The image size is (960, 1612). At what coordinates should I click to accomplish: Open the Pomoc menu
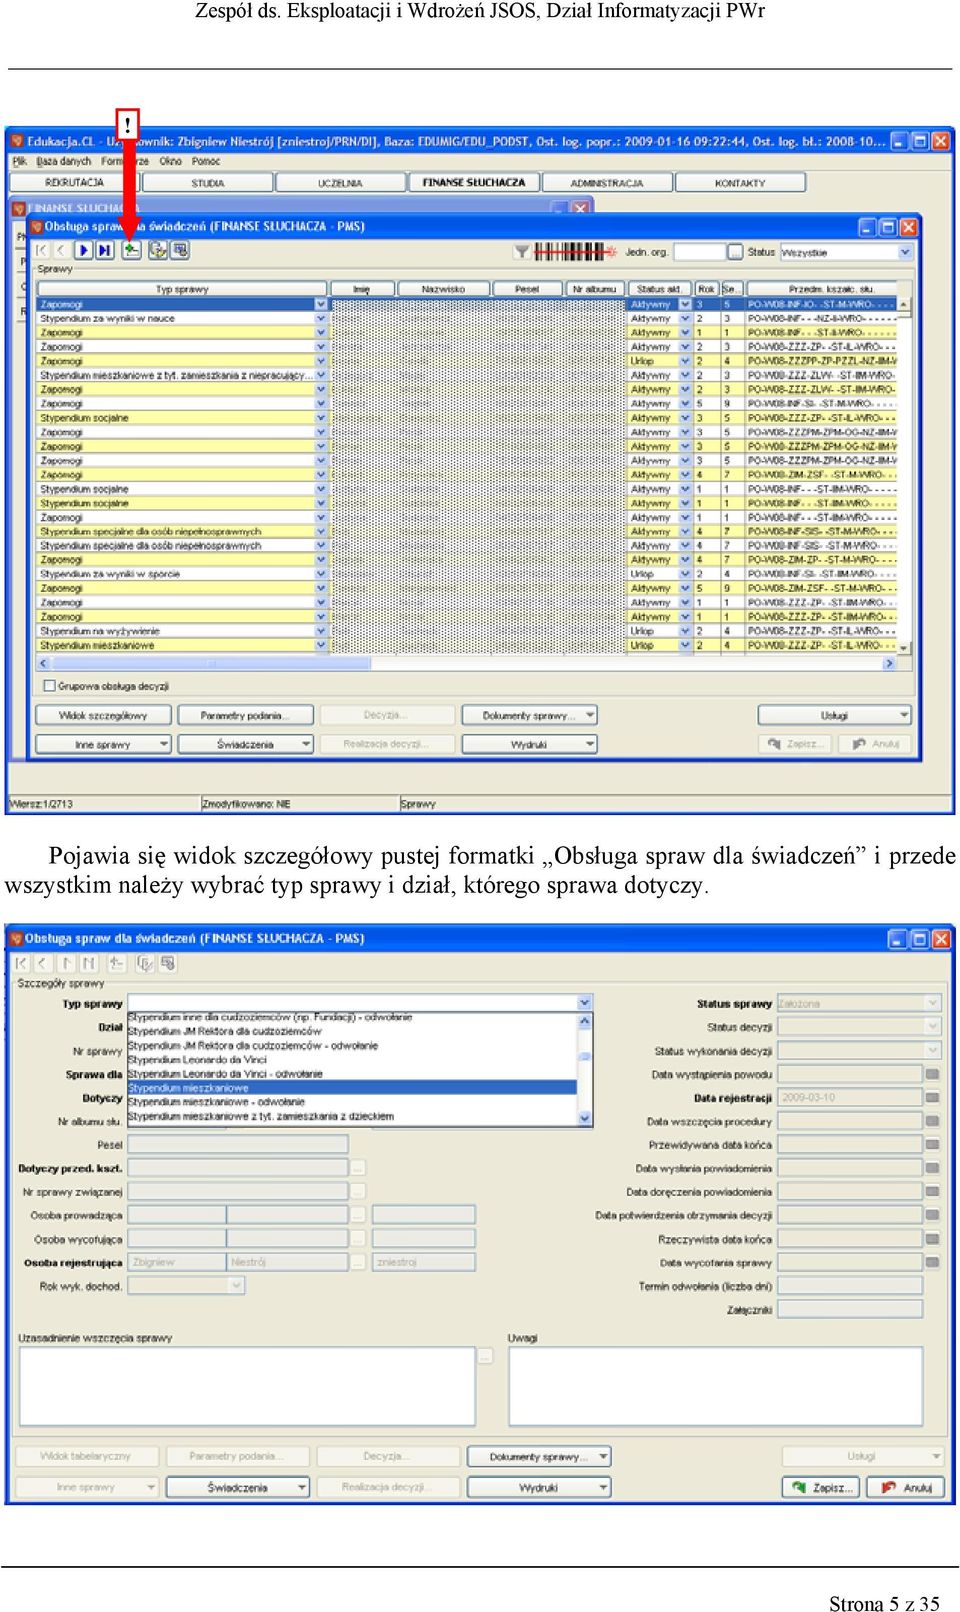[x=206, y=161]
